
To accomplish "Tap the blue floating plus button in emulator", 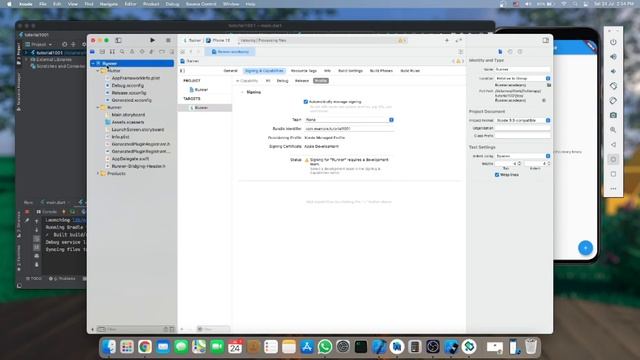I will (585, 248).
